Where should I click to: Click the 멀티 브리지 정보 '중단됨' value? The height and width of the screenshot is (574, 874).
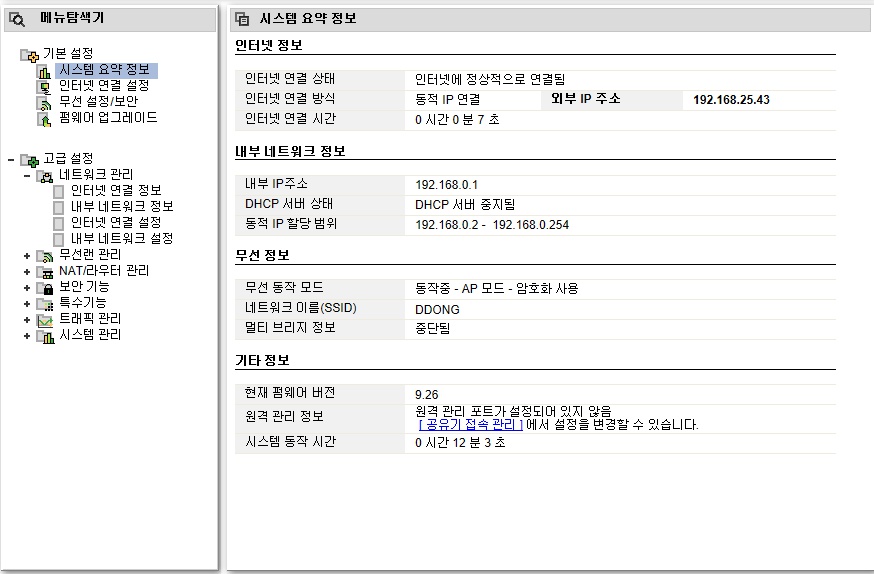[x=433, y=328]
